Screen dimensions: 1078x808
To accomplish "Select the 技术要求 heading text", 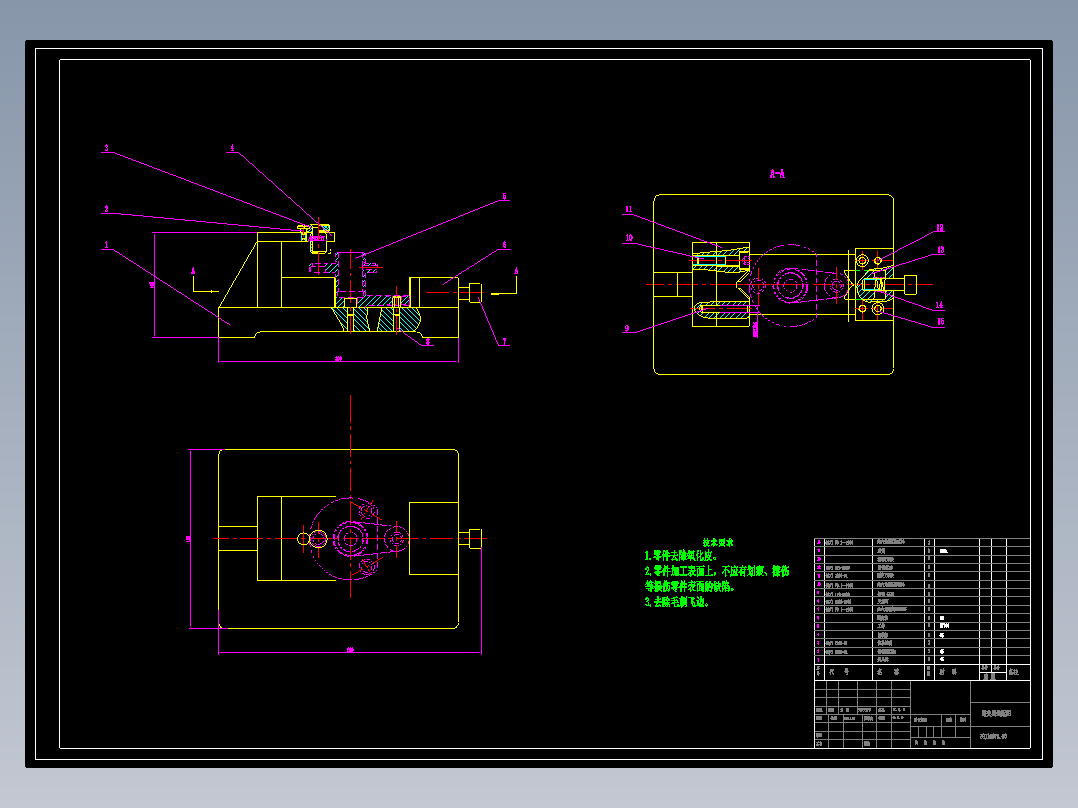I will click(x=718, y=543).
